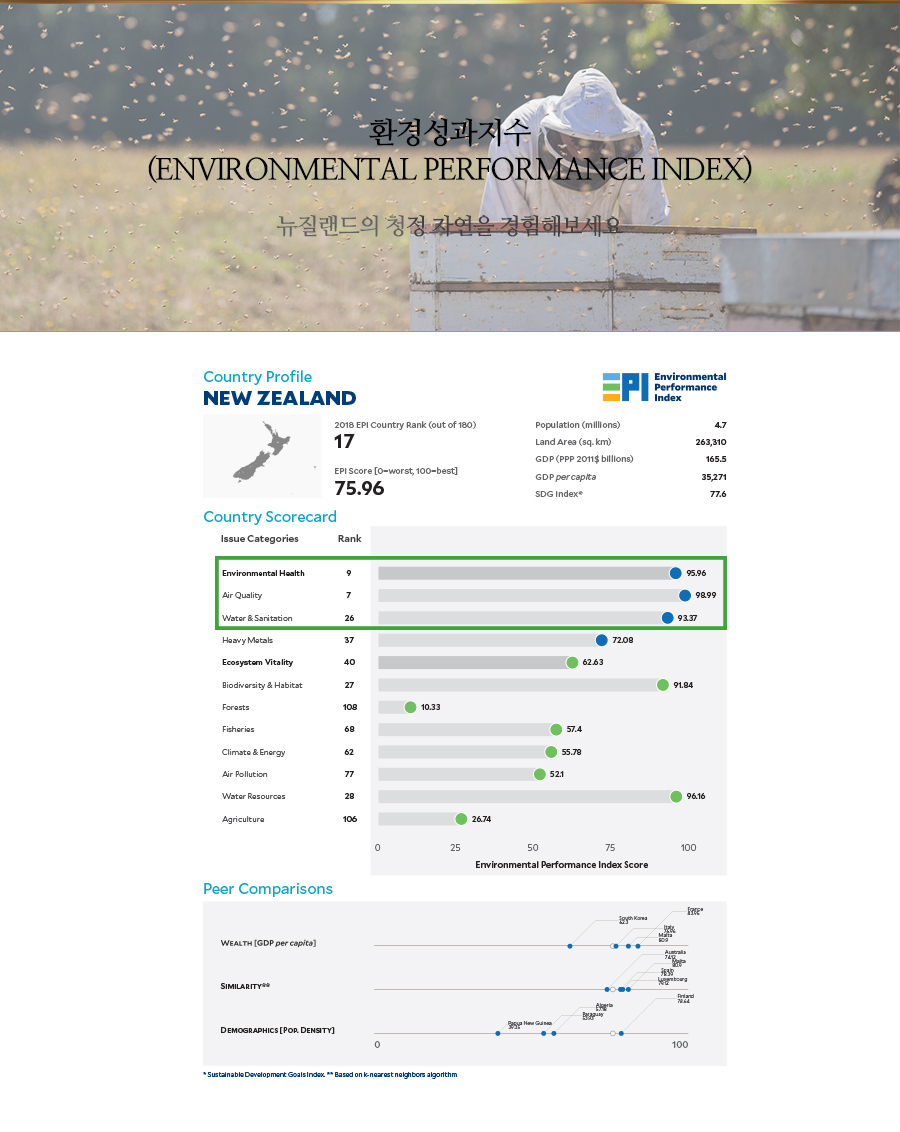The image size is (900, 1132).
Task: Select the Environmental Health 95.96 blue dot
Action: [676, 573]
